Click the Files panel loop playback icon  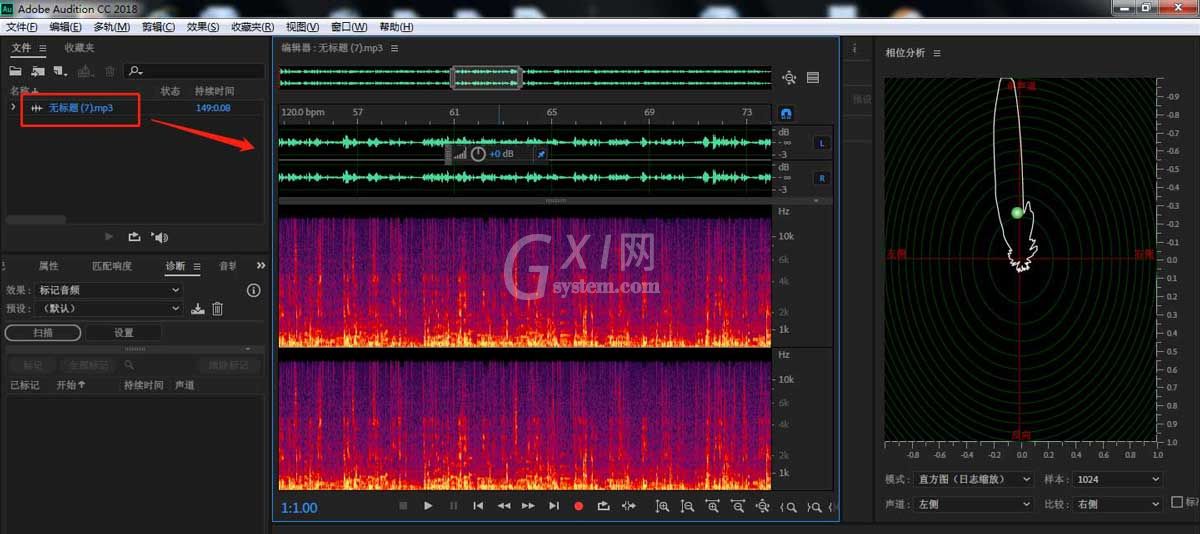pyautogui.click(x=134, y=237)
